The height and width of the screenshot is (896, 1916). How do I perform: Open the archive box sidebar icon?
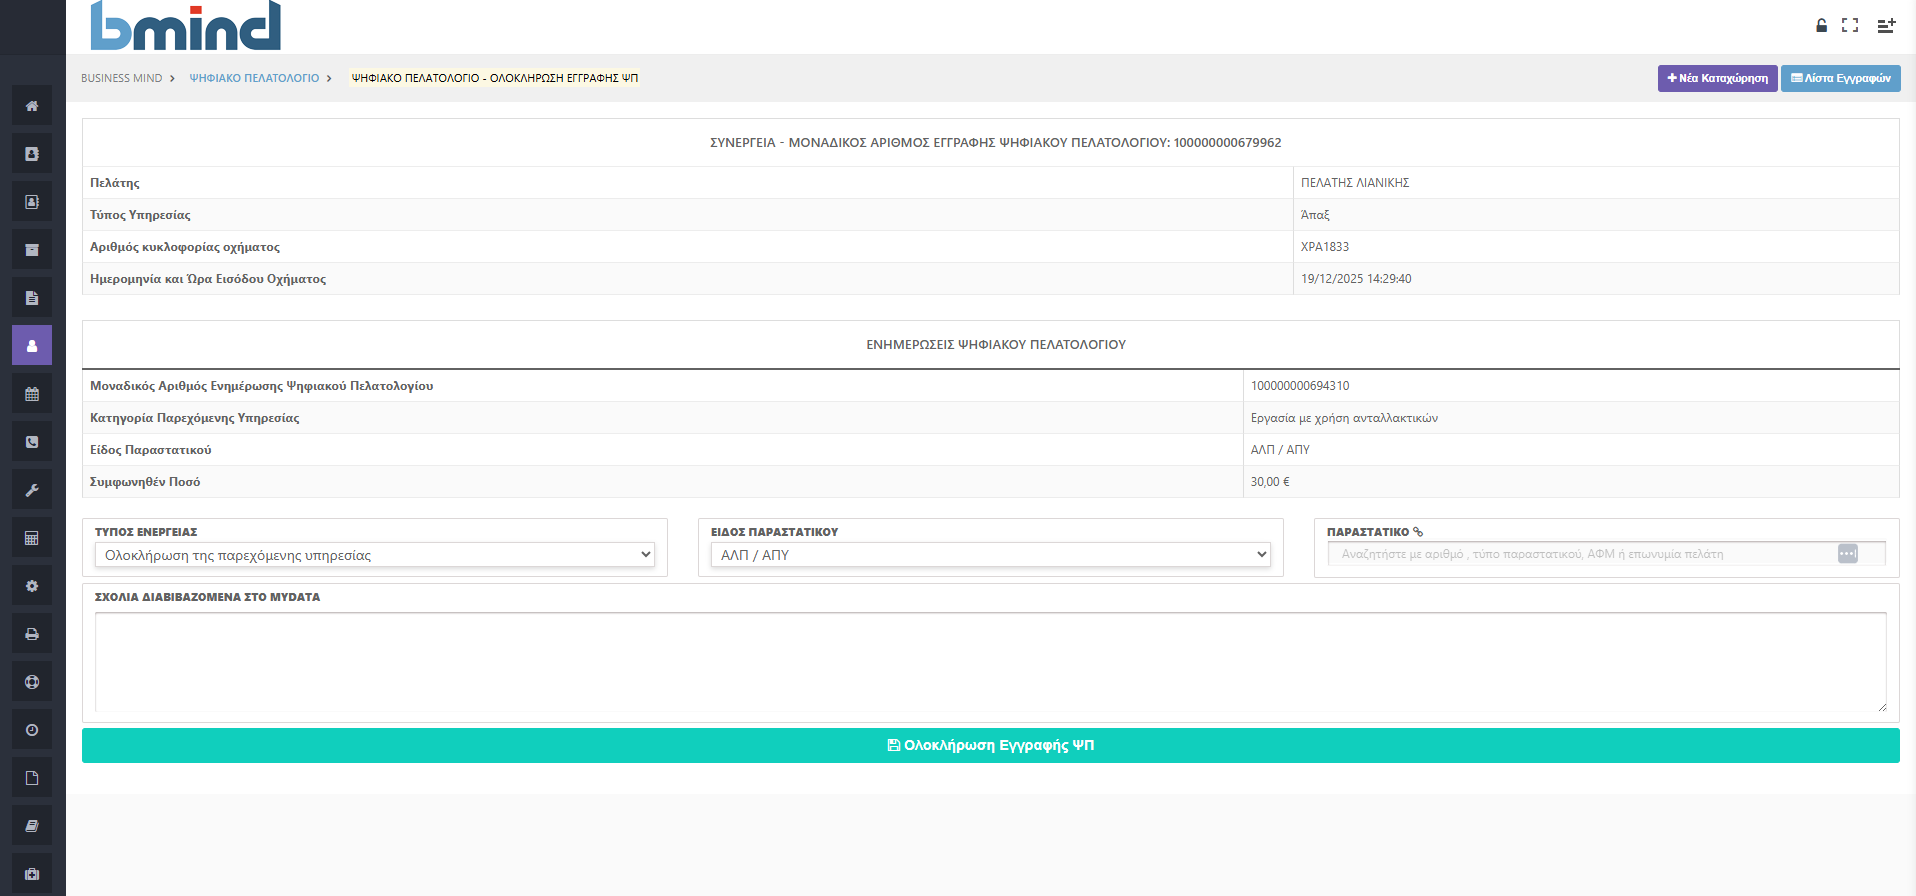(32, 250)
